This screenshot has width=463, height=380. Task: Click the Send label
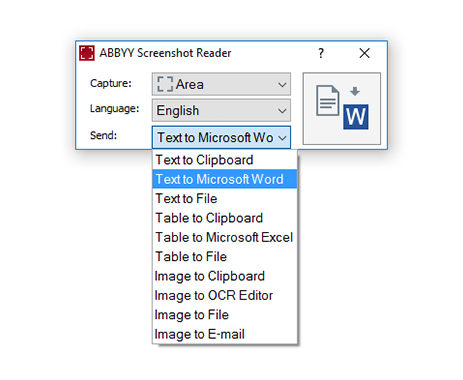pos(103,135)
